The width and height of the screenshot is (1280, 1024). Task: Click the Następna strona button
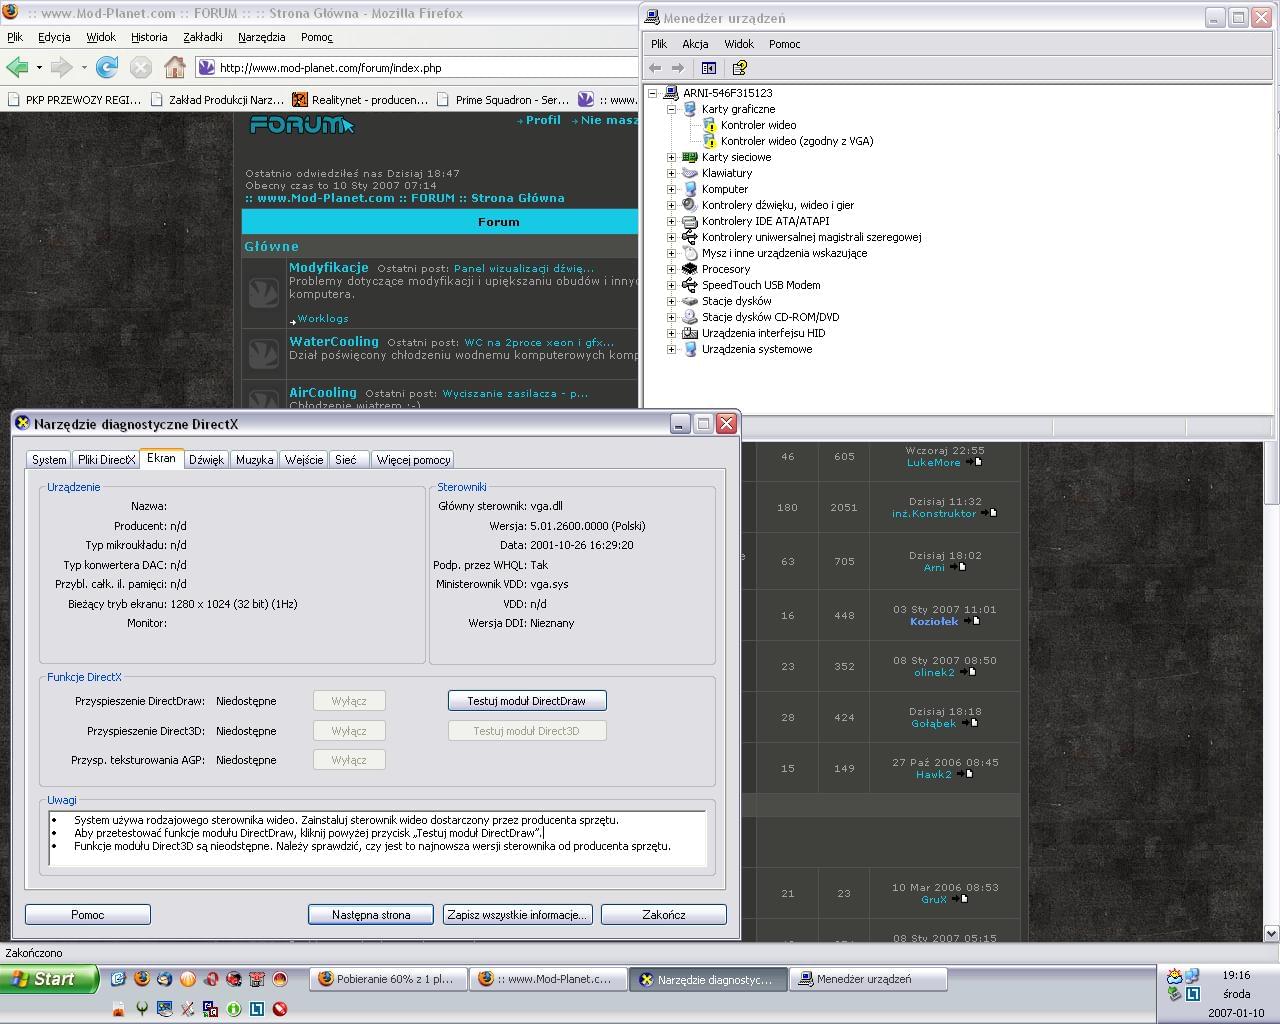371,915
